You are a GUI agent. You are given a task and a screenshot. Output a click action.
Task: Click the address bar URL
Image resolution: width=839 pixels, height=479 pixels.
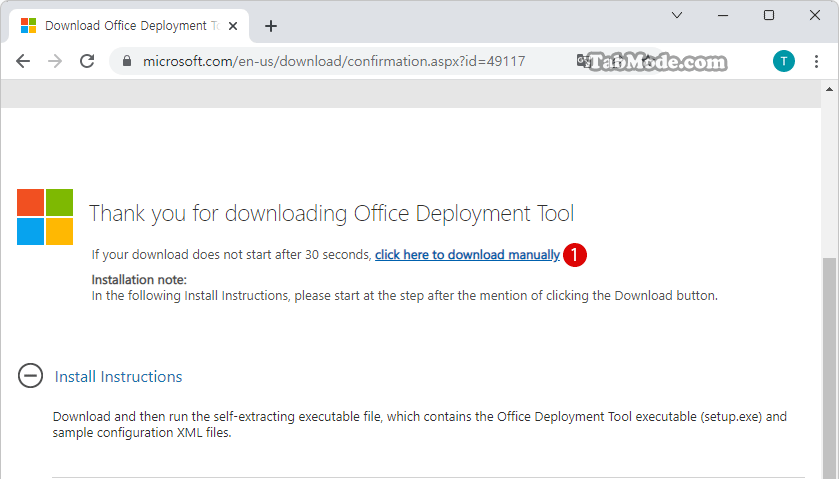(334, 61)
